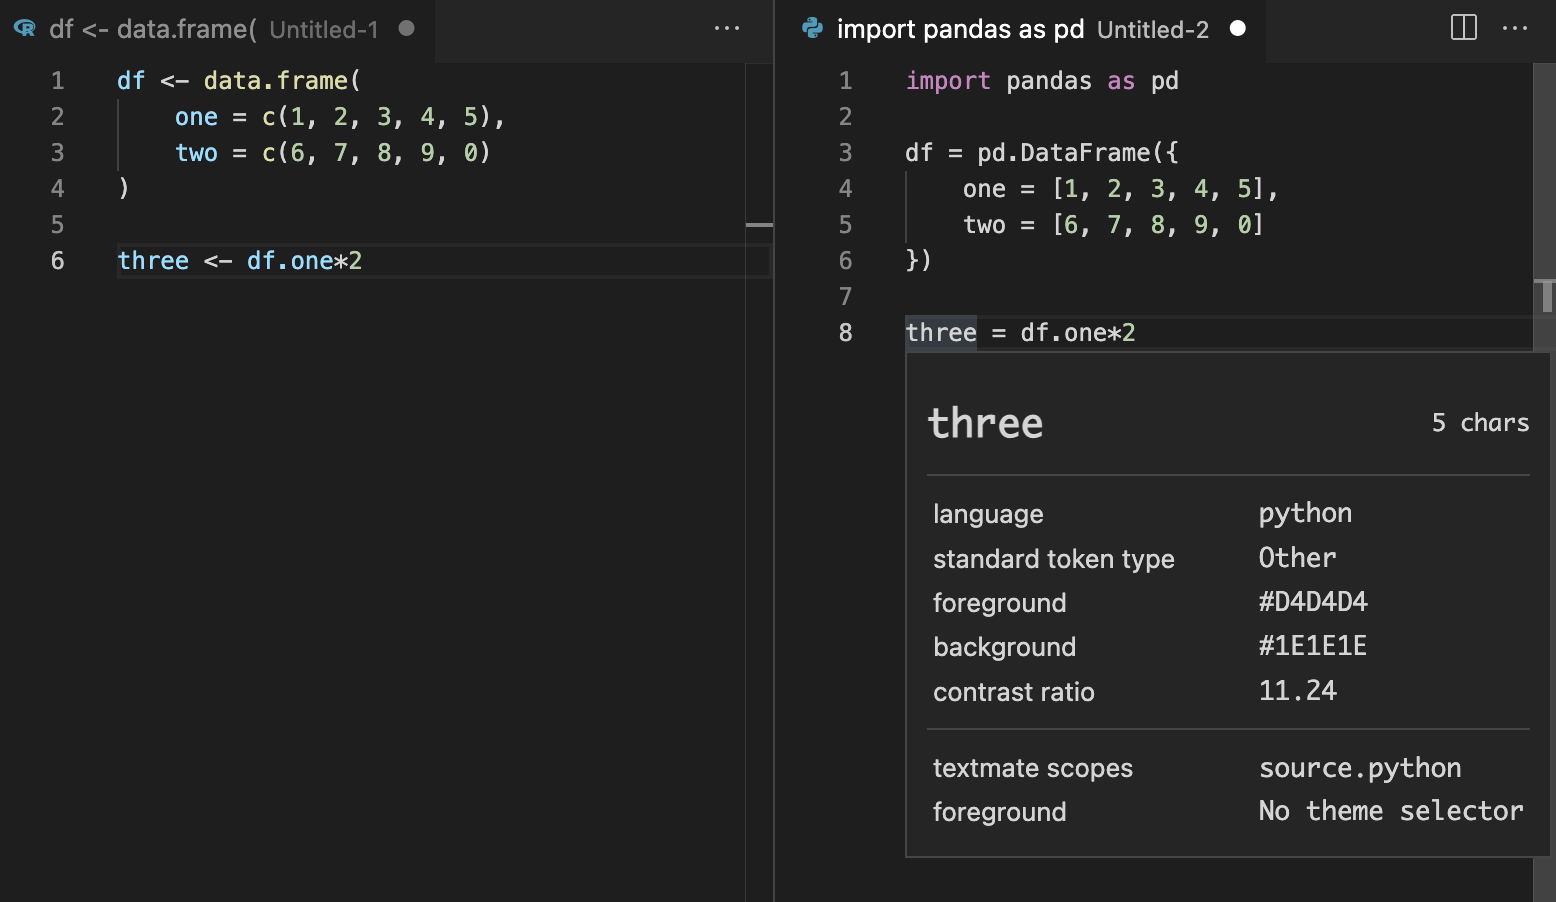This screenshot has width=1556, height=902.
Task: Click 'textmate scopes' label in inspector
Action: (x=1033, y=768)
